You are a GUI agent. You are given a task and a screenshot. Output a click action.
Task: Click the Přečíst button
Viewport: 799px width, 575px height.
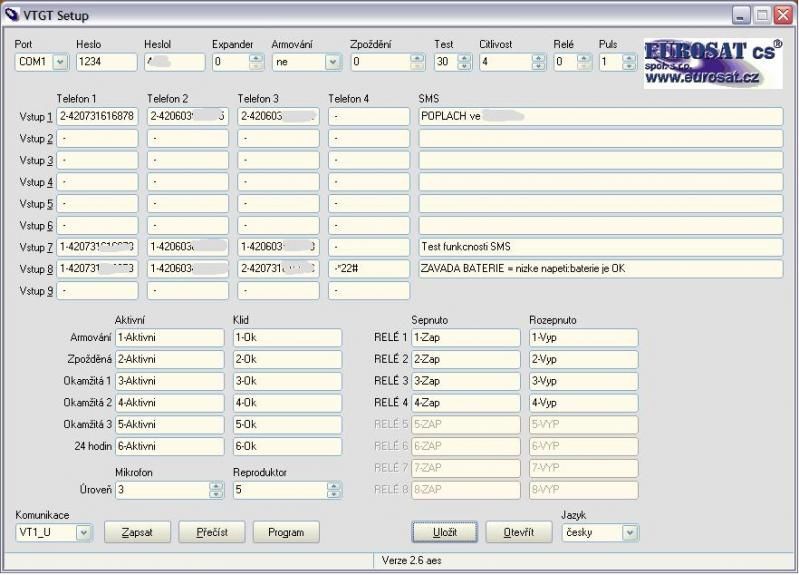[x=211, y=532]
